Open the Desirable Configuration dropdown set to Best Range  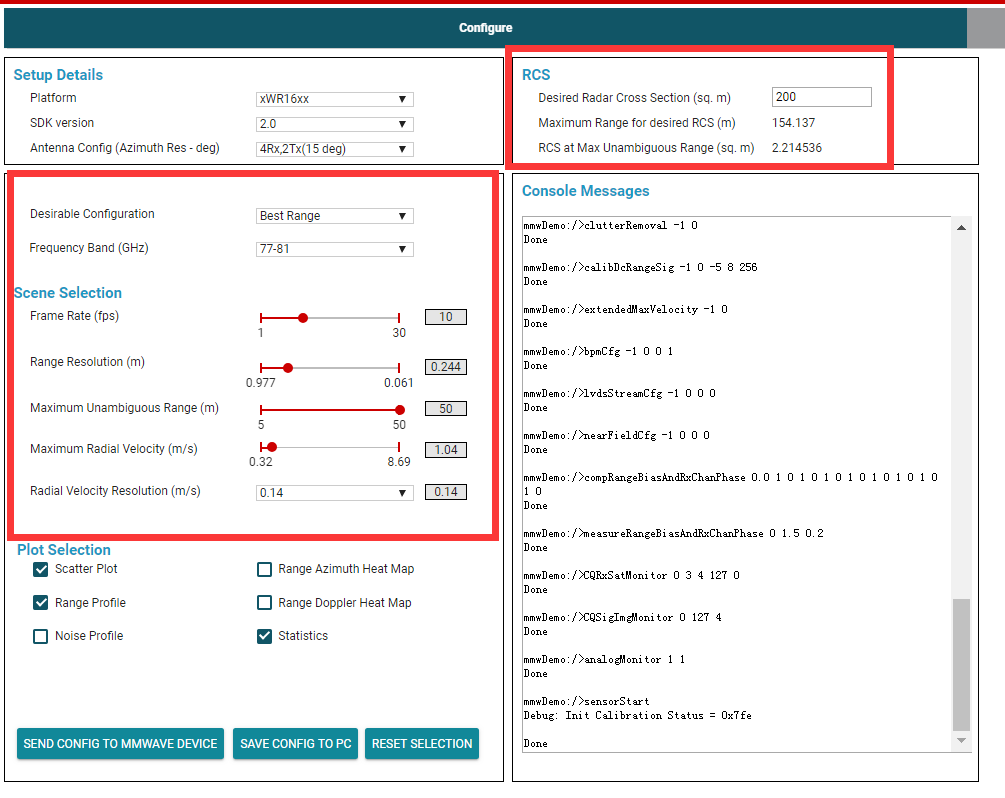334,215
